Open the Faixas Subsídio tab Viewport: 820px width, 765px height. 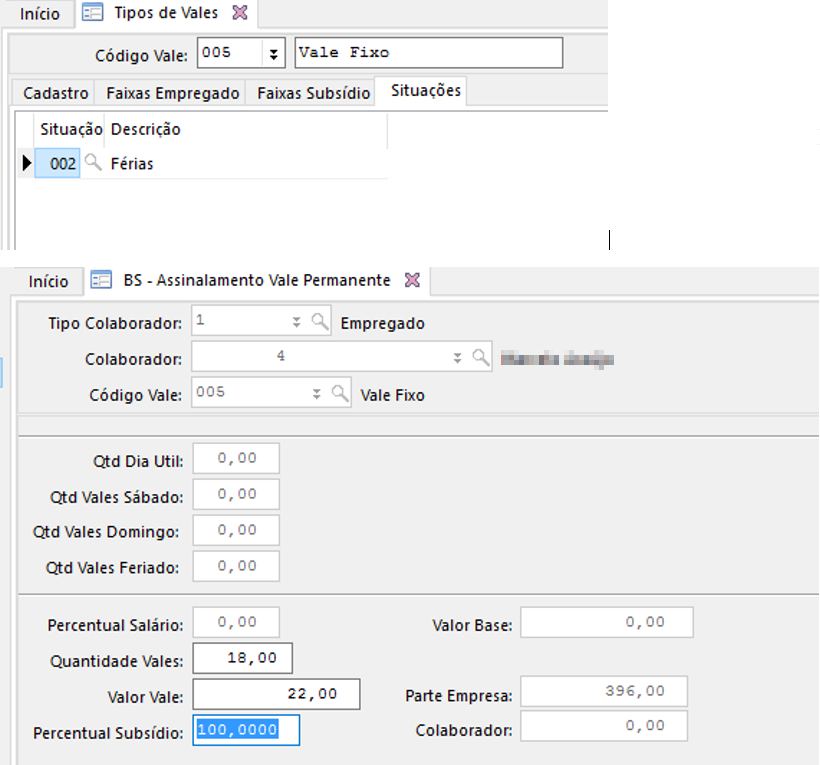313,93
